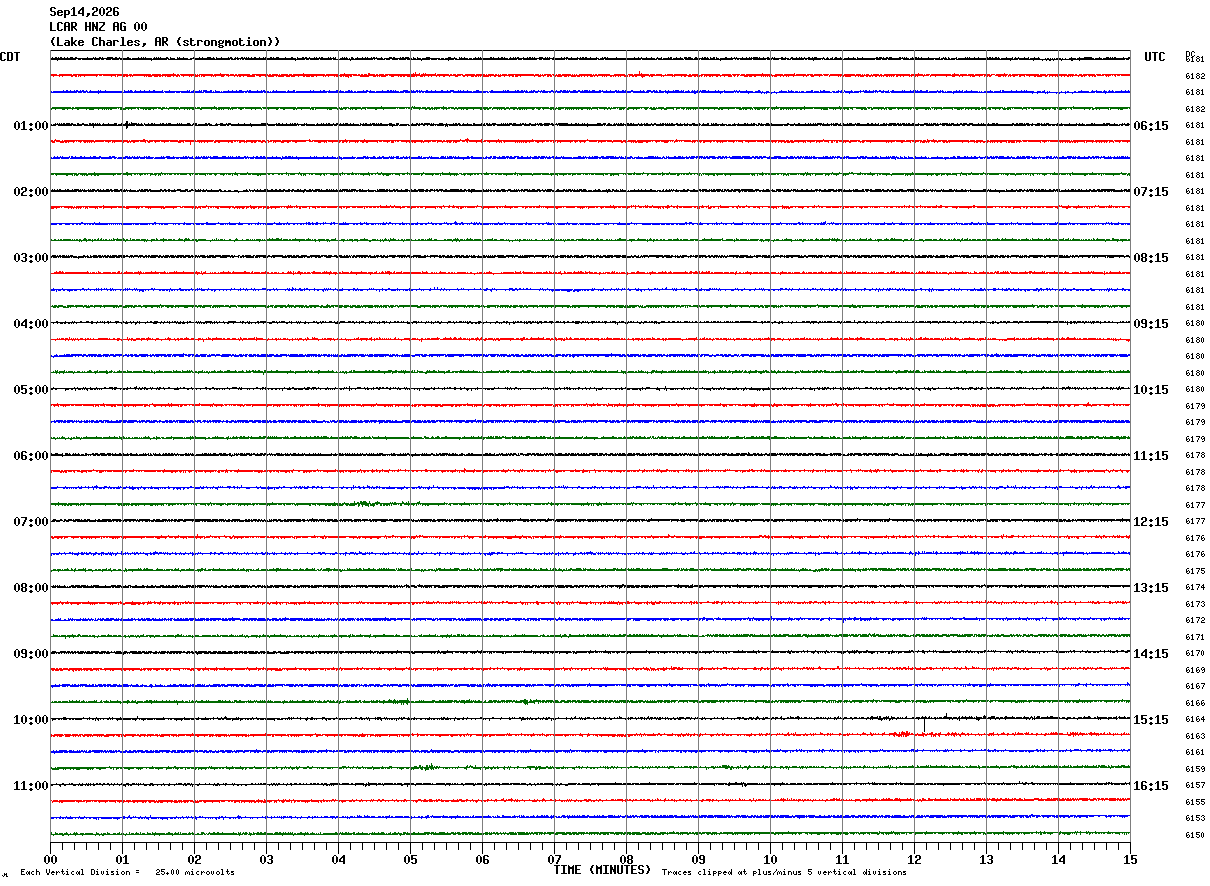Image resolution: width=1210 pixels, height=886 pixels.
Task: Click the CDT timezone label
Action: tap(10, 57)
